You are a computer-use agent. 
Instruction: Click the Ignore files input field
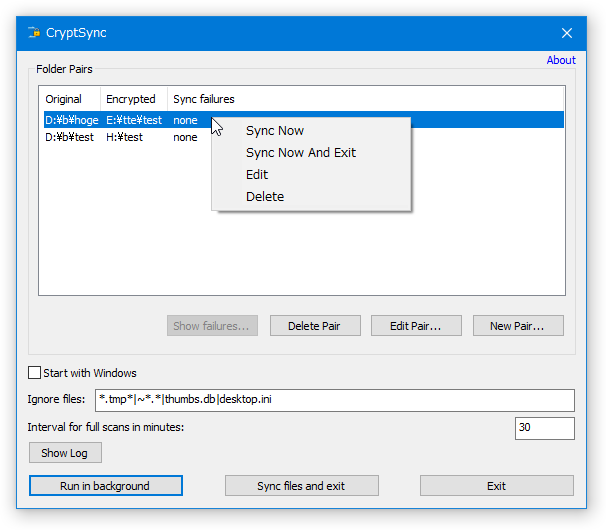tap(335, 400)
